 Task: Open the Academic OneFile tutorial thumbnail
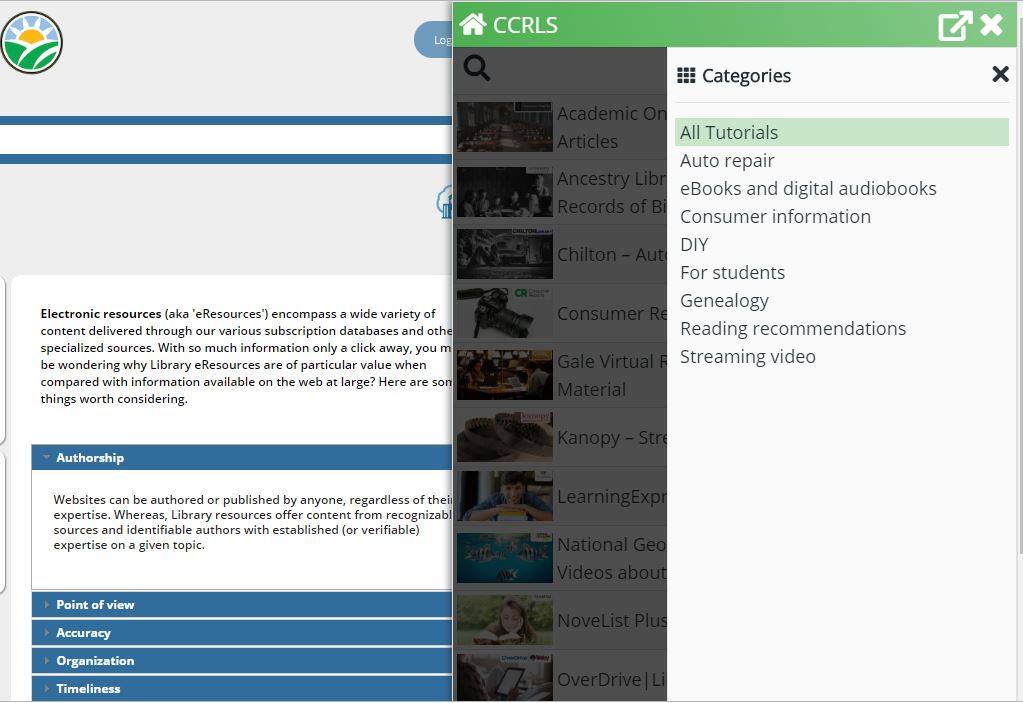coord(505,127)
